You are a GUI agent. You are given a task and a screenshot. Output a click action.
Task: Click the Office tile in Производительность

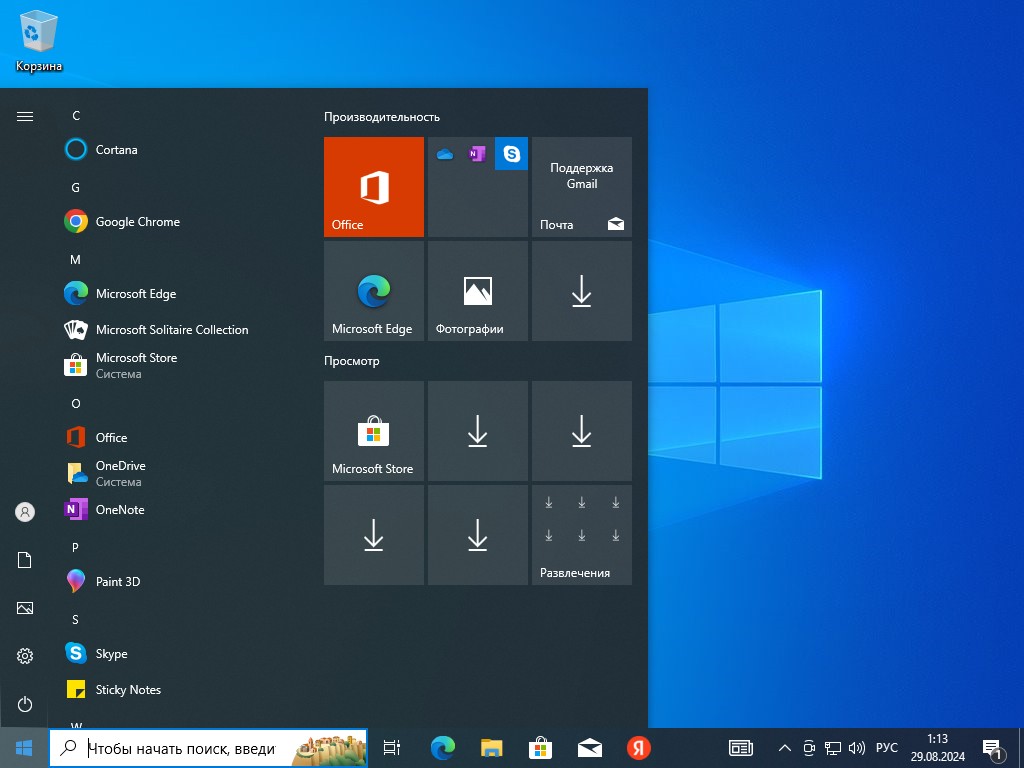374,187
